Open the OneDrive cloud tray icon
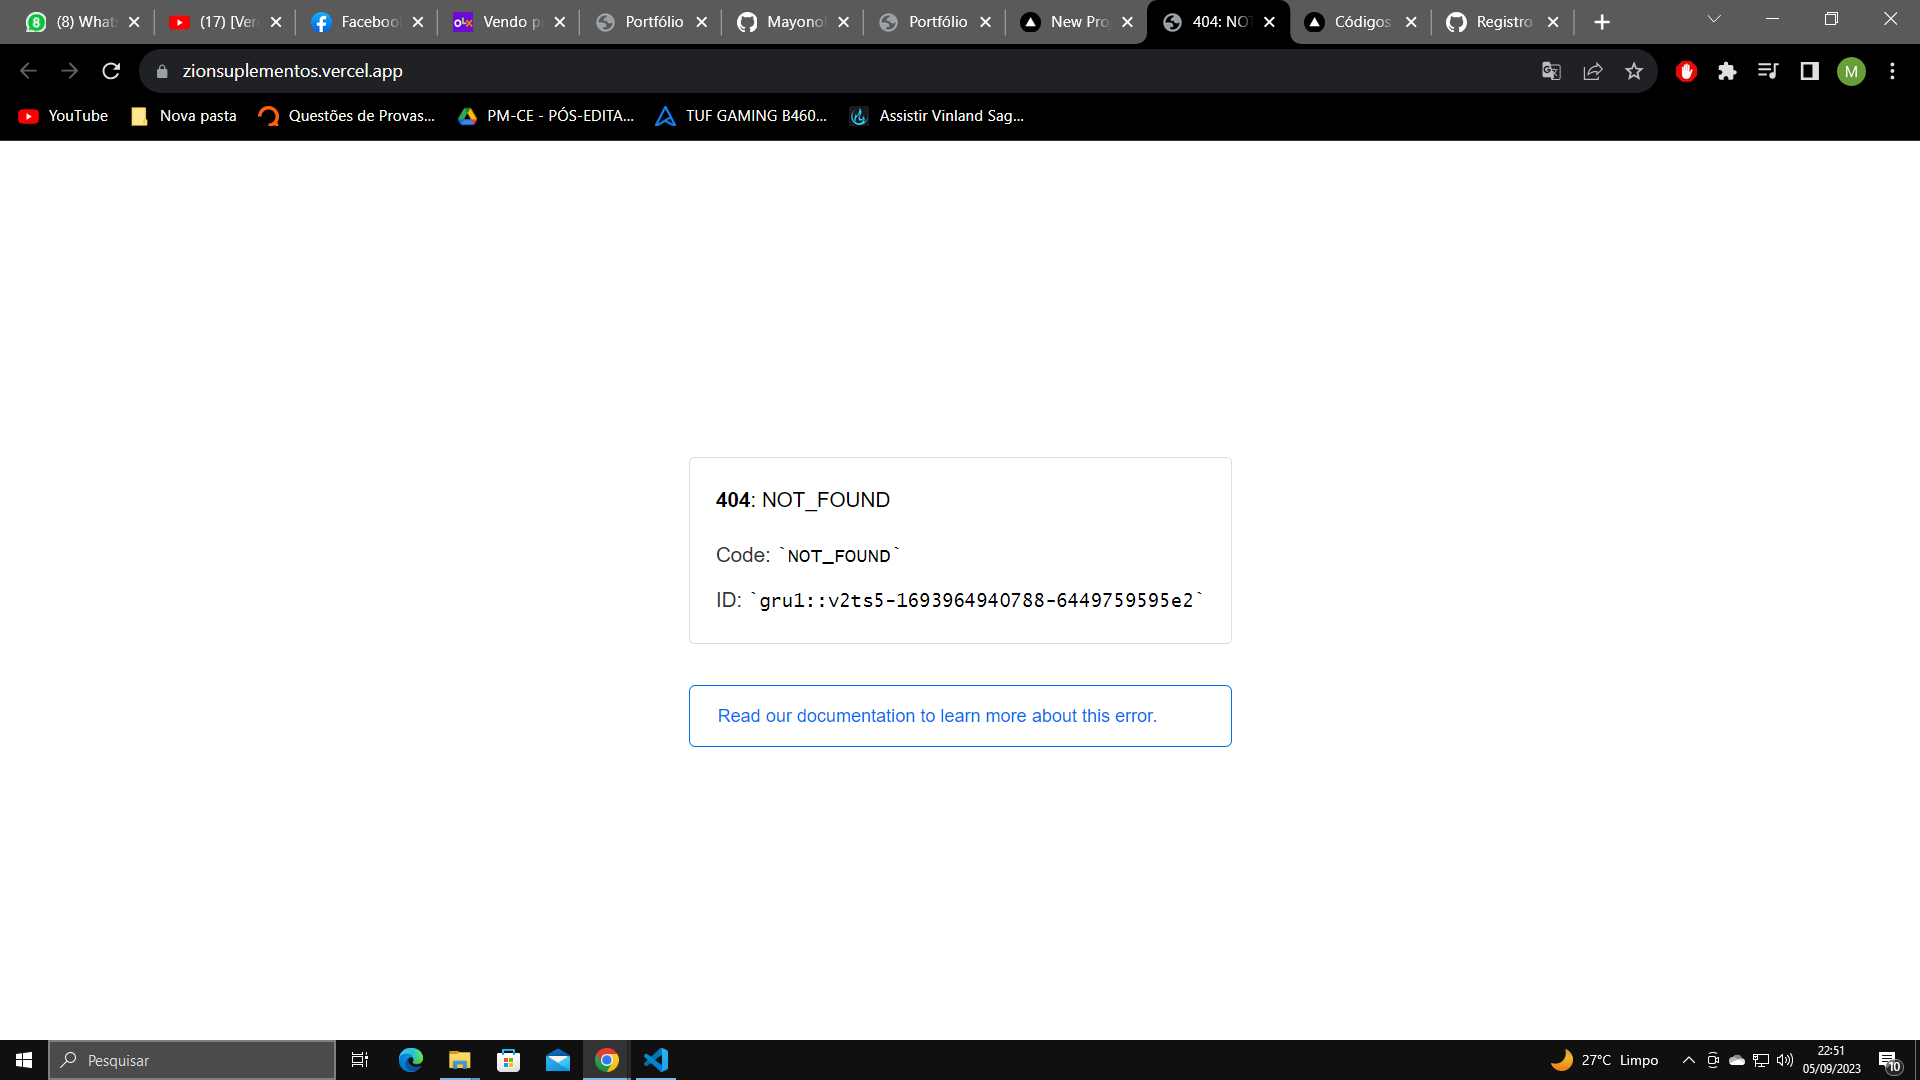The width and height of the screenshot is (1920, 1080). tap(1737, 1060)
